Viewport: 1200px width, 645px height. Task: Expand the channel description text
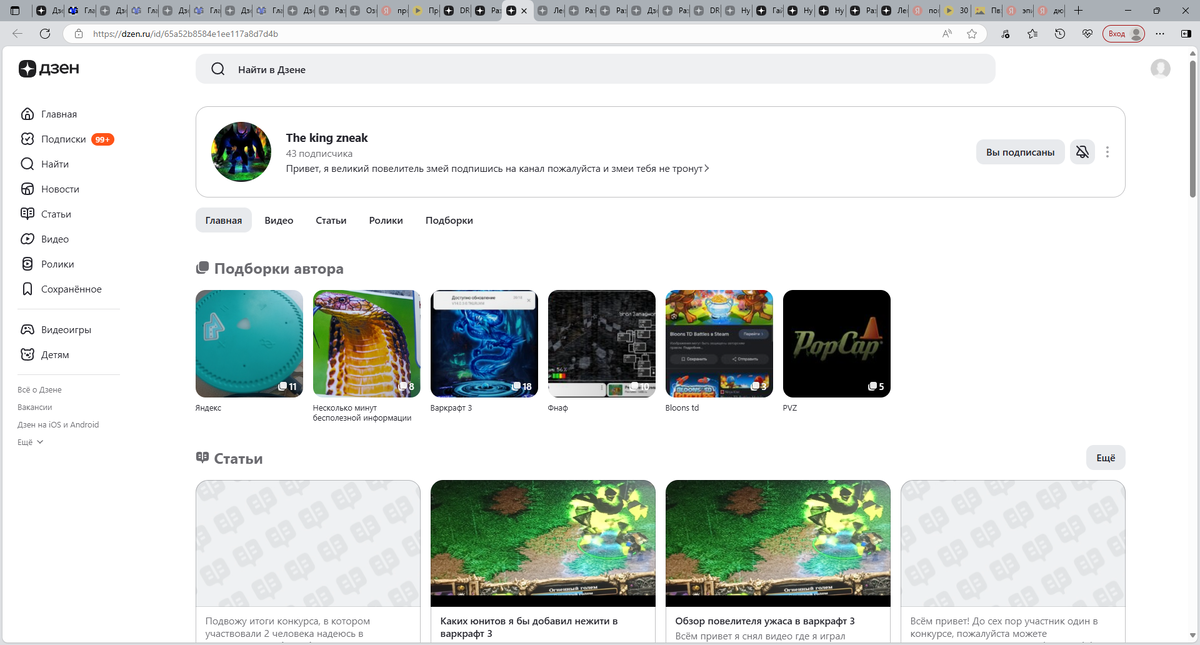click(497, 169)
